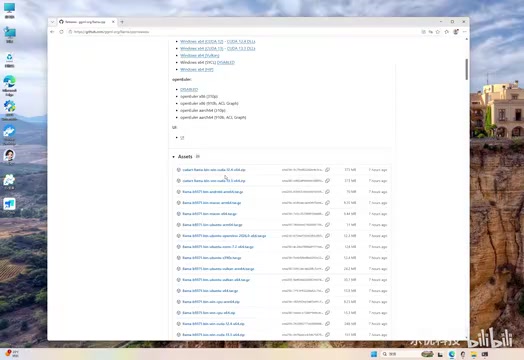Open Windows x64 (CUDA 13) link
524x360 pixels.
202,49
